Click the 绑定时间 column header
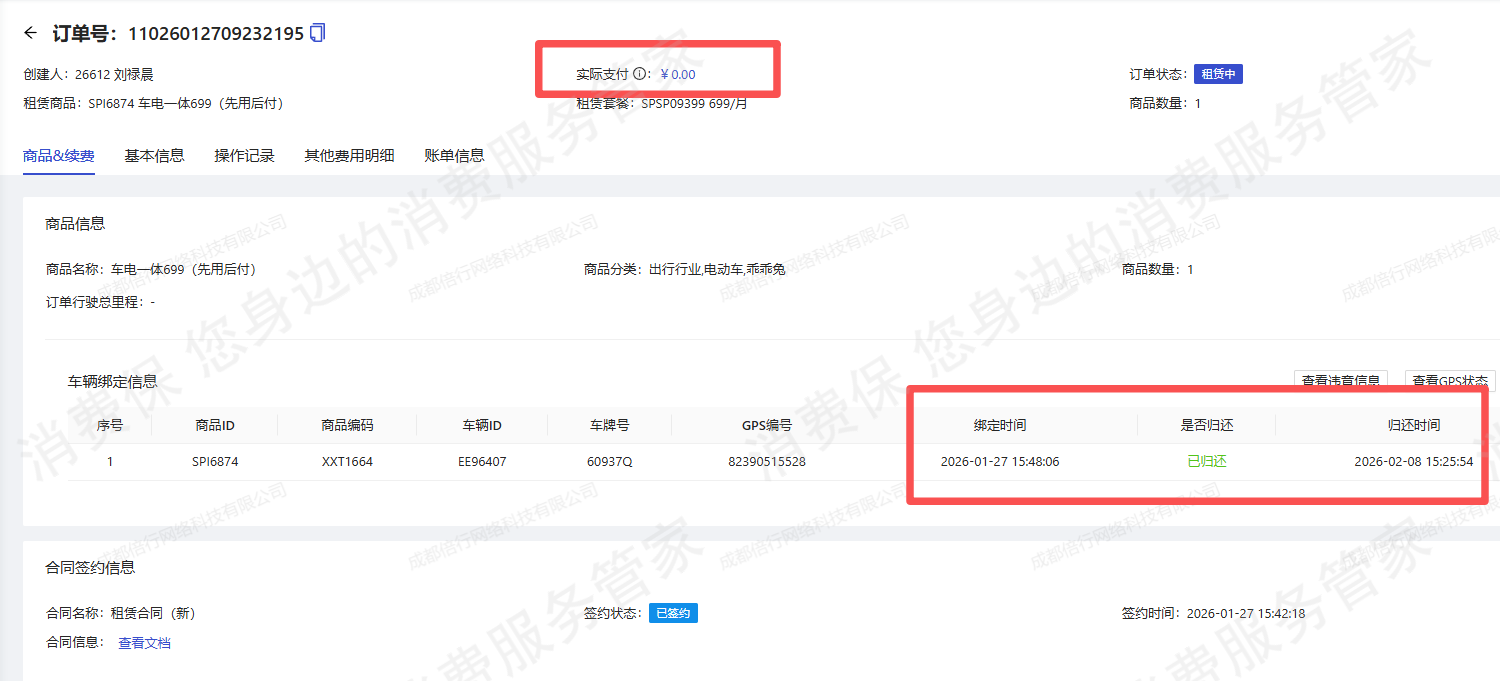Image resolution: width=1500 pixels, height=681 pixels. 1000,425
